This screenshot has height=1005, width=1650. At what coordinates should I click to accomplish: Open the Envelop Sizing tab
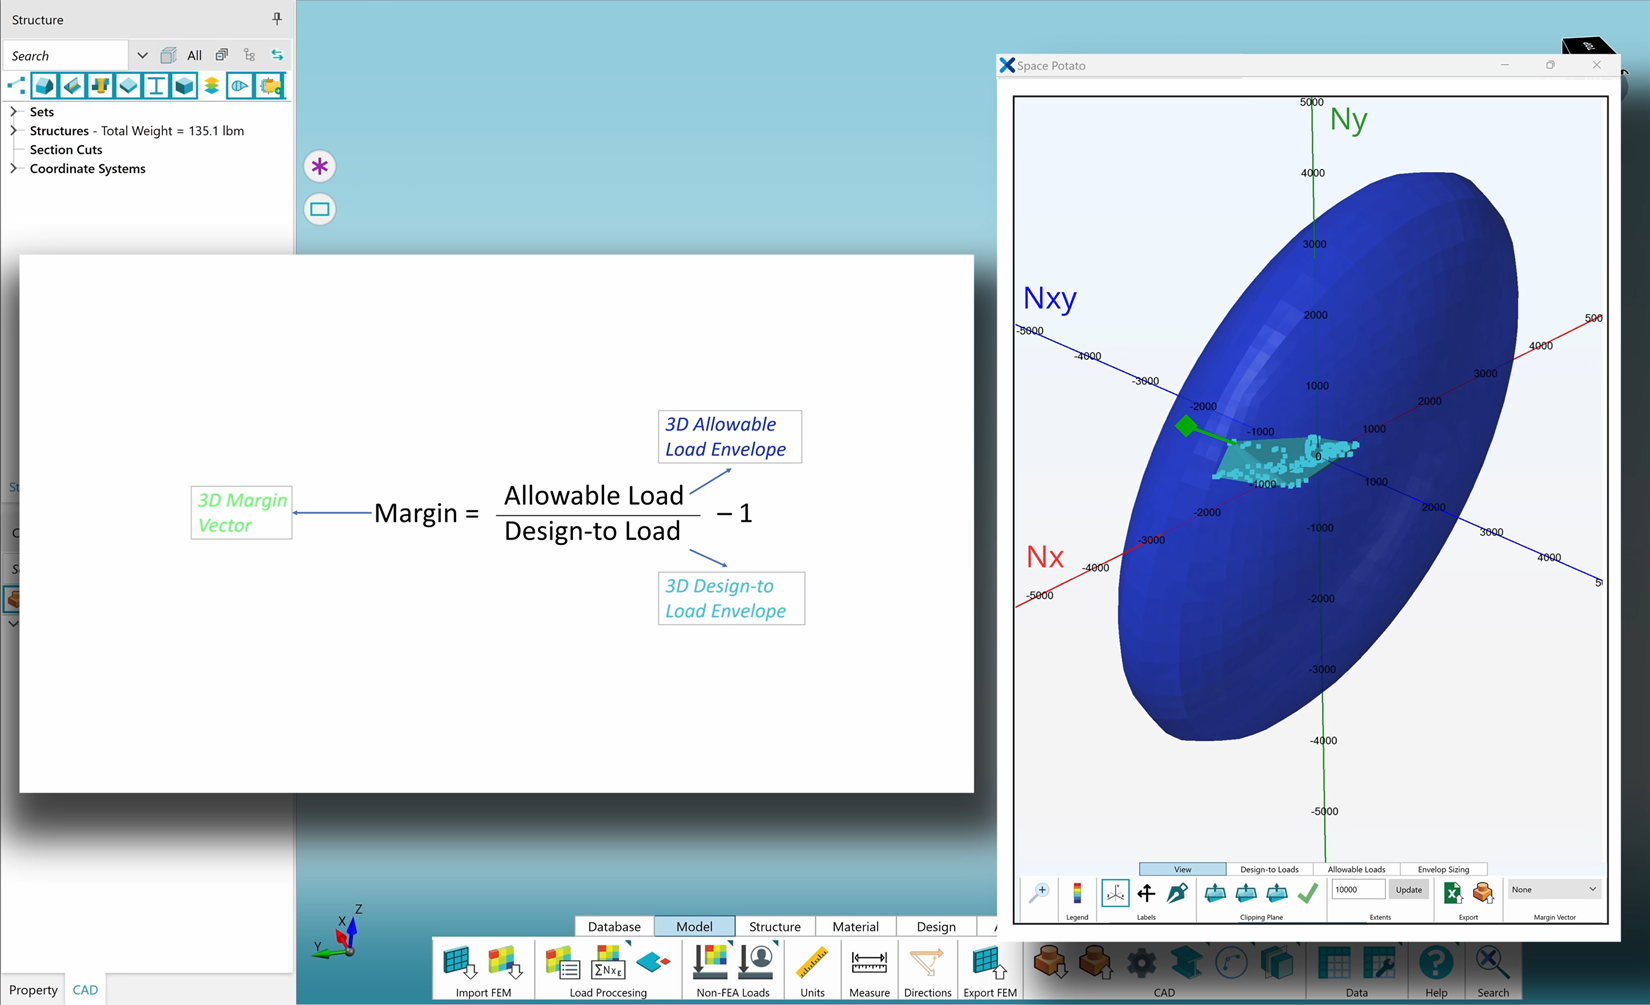1443,869
